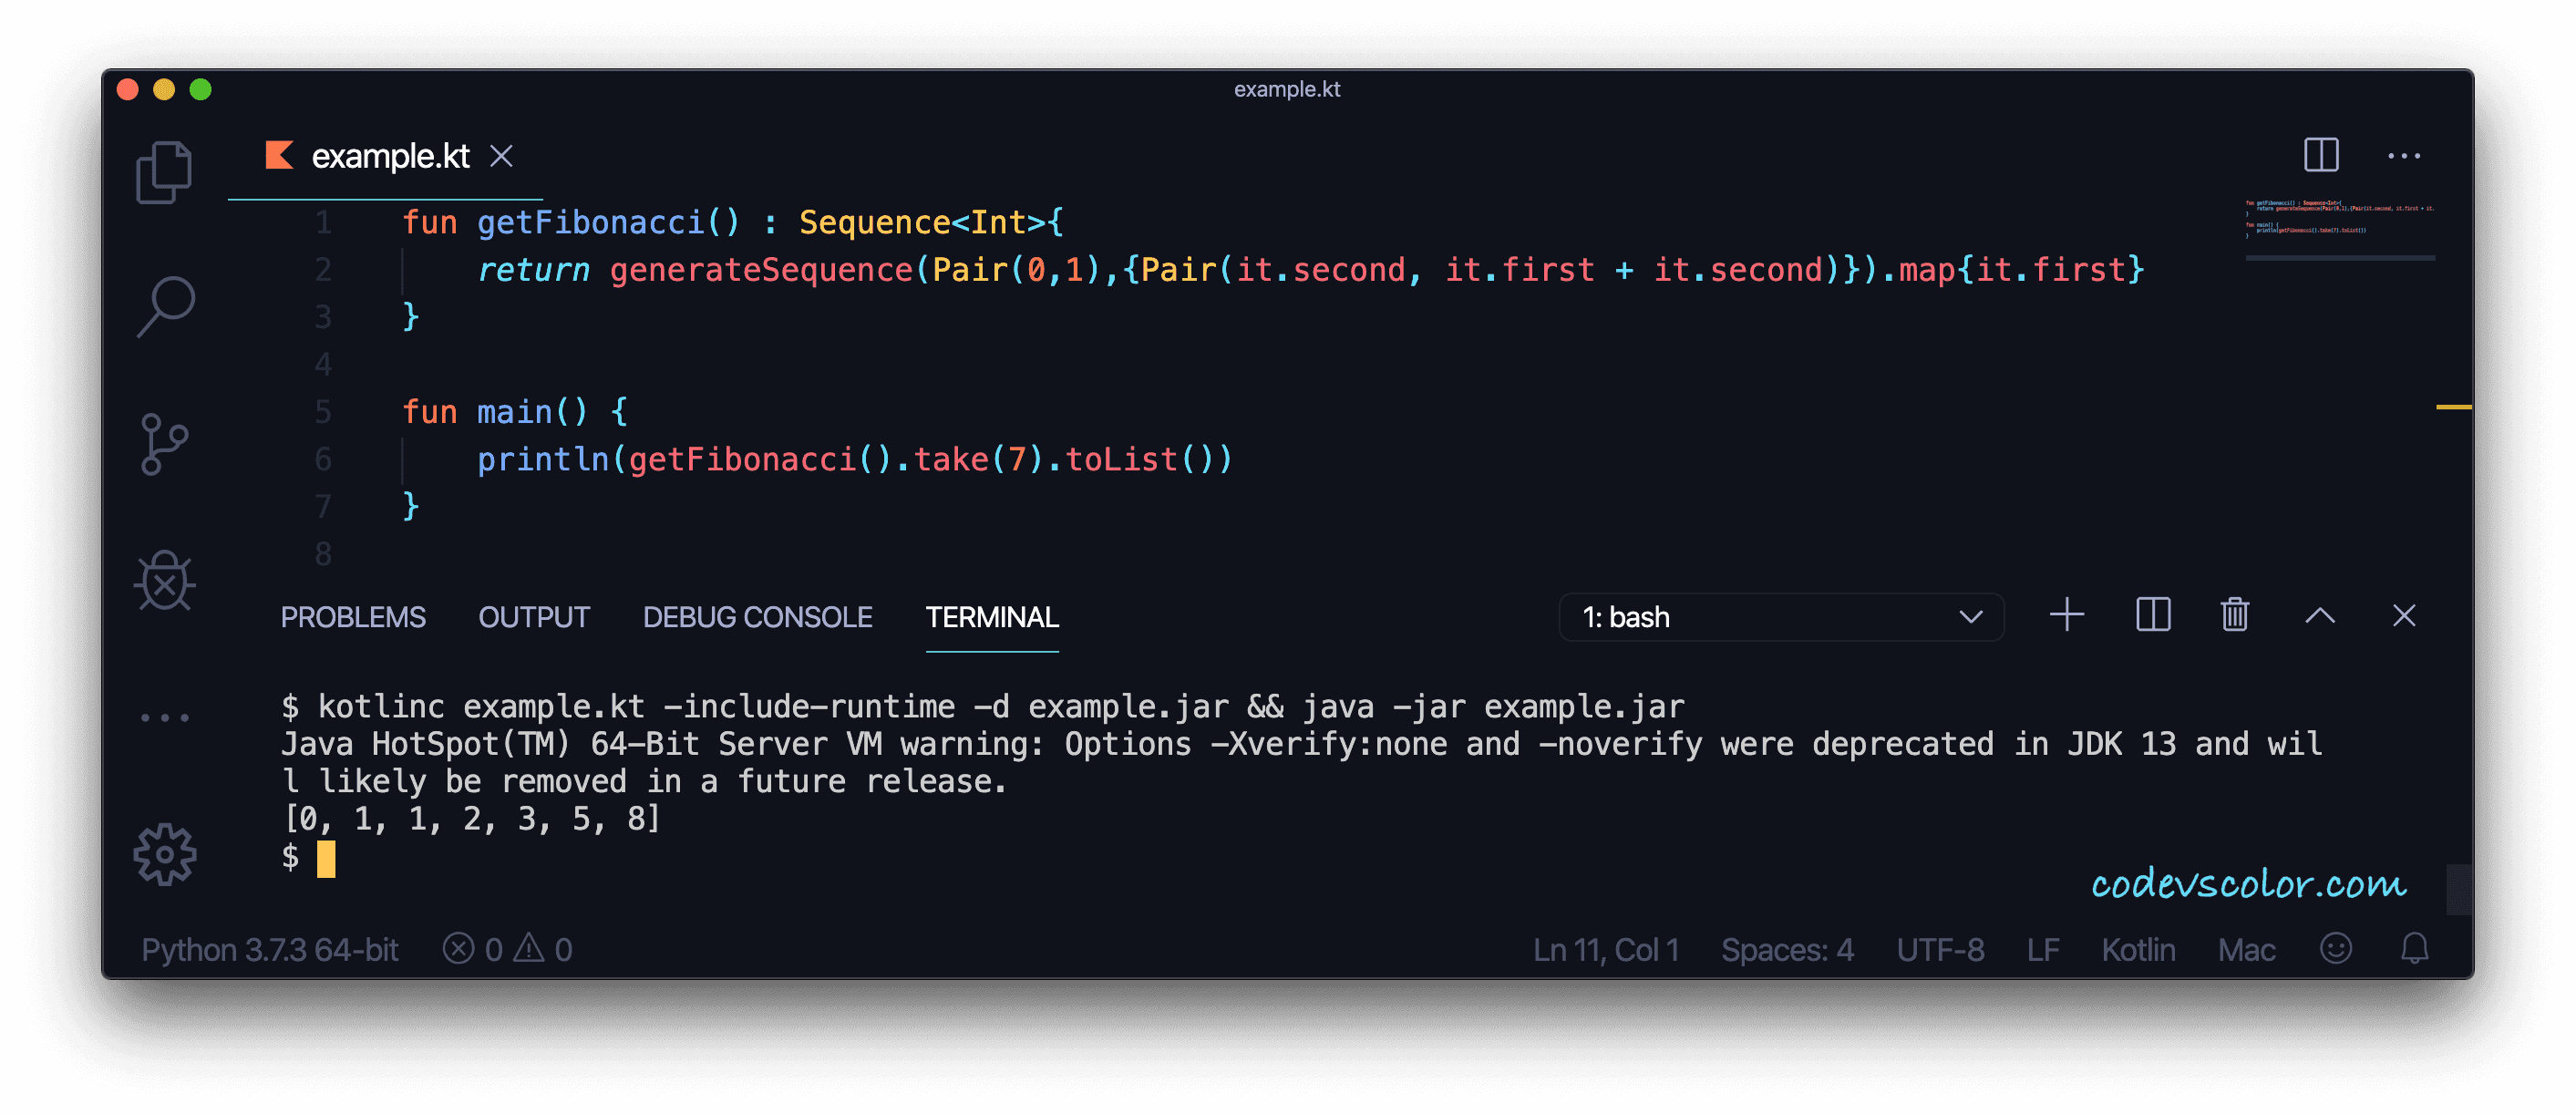This screenshot has width=2576, height=1114.
Task: Open the Manage gear icon
Action: (x=165, y=854)
